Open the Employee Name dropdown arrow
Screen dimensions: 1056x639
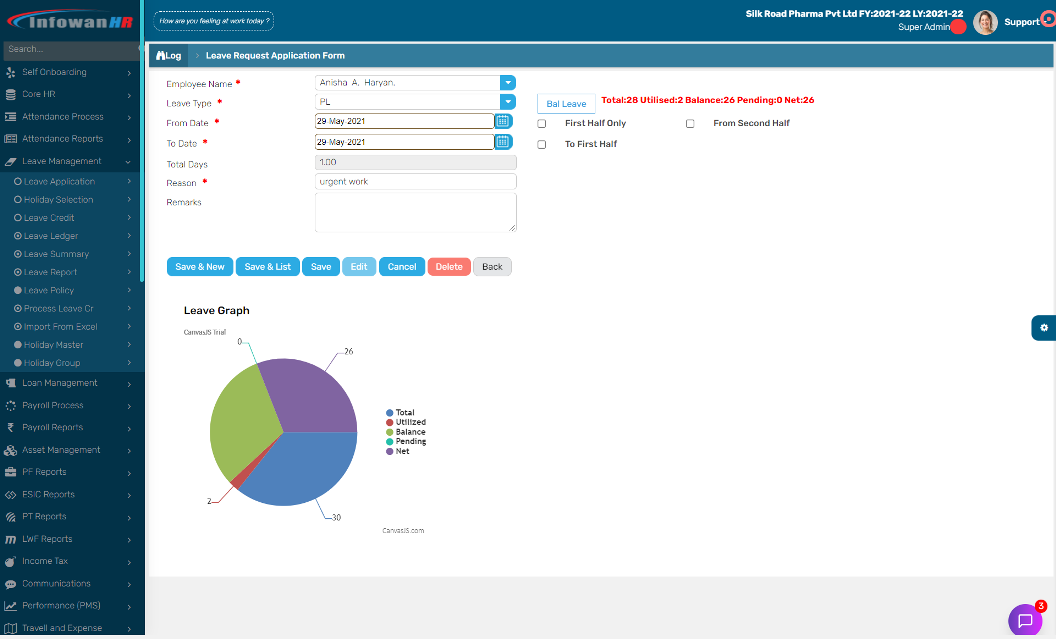point(508,83)
